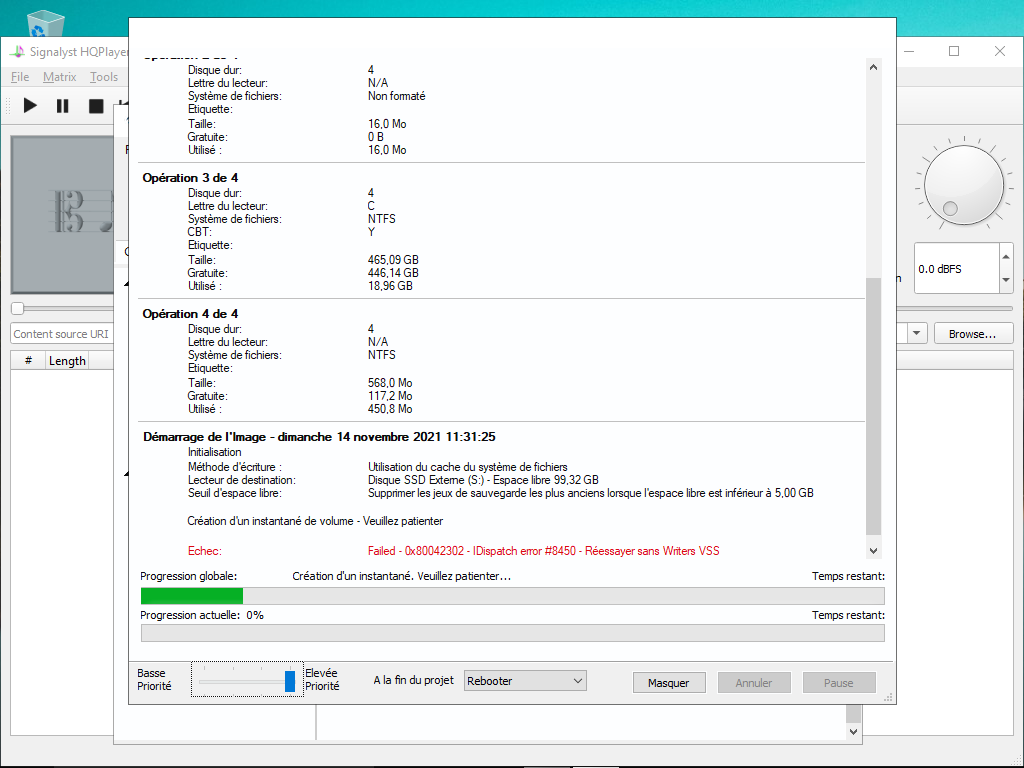The image size is (1024, 768).
Task: Open the File menu in HQPlayer
Action: (20, 77)
